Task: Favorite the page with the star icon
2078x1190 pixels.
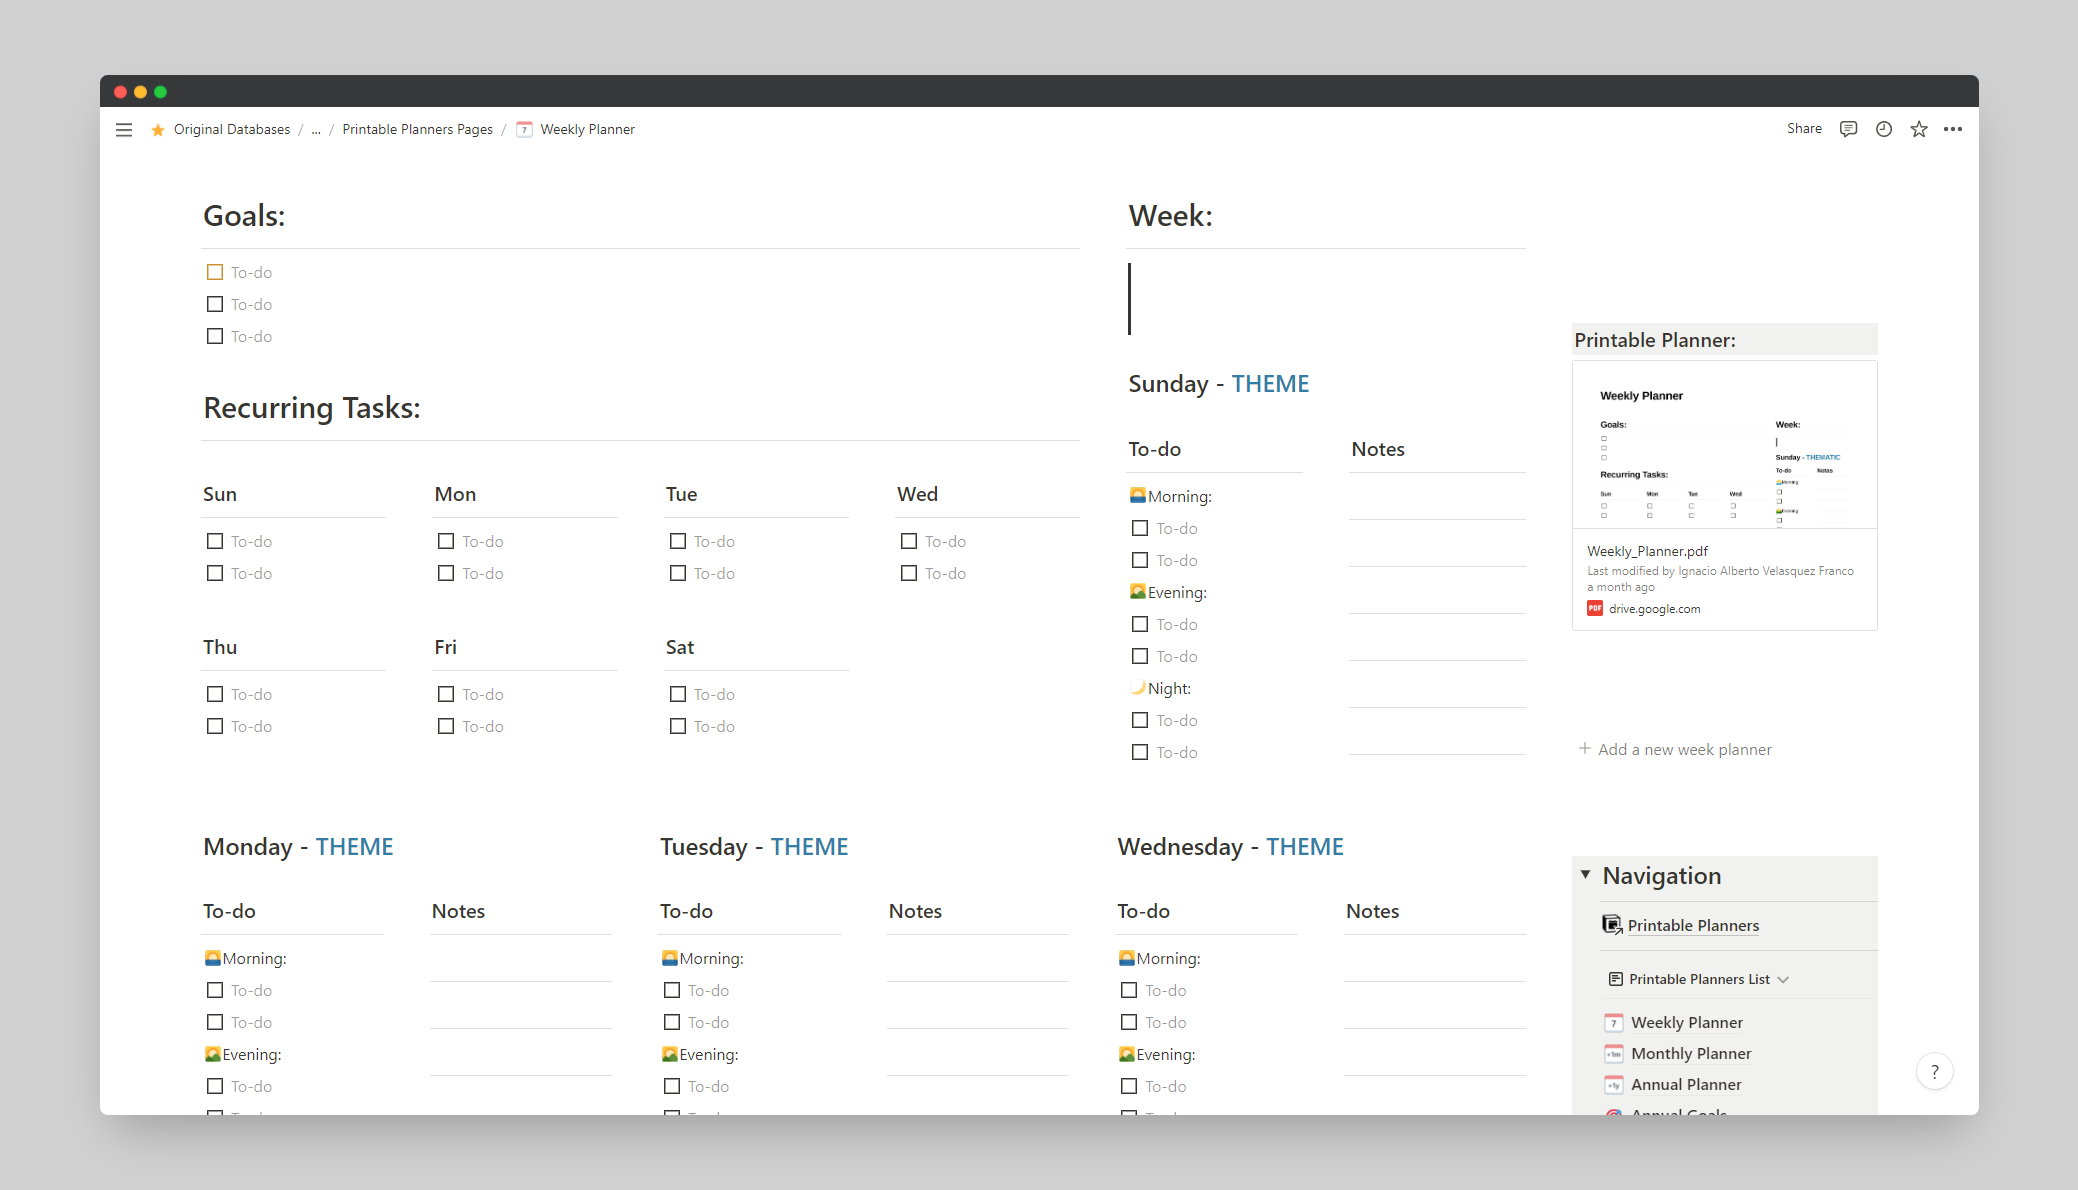Action: [1919, 129]
